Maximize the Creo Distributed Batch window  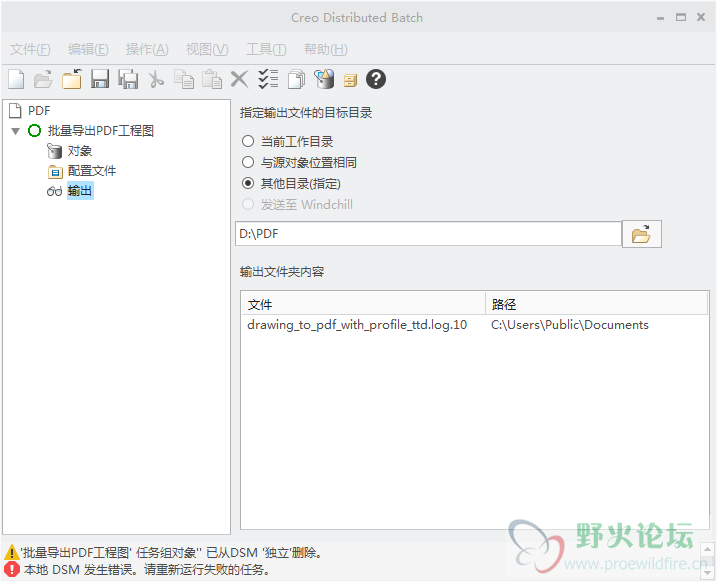click(681, 17)
